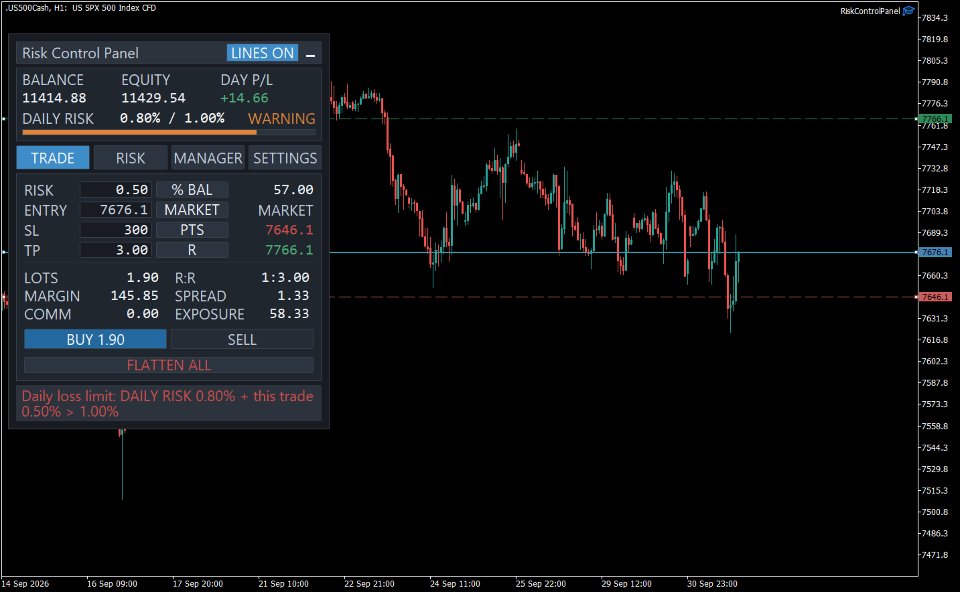Viewport: 960px width, 592px height.
Task: Click the RiskControlPanel expert advisor icon
Action: point(909,10)
